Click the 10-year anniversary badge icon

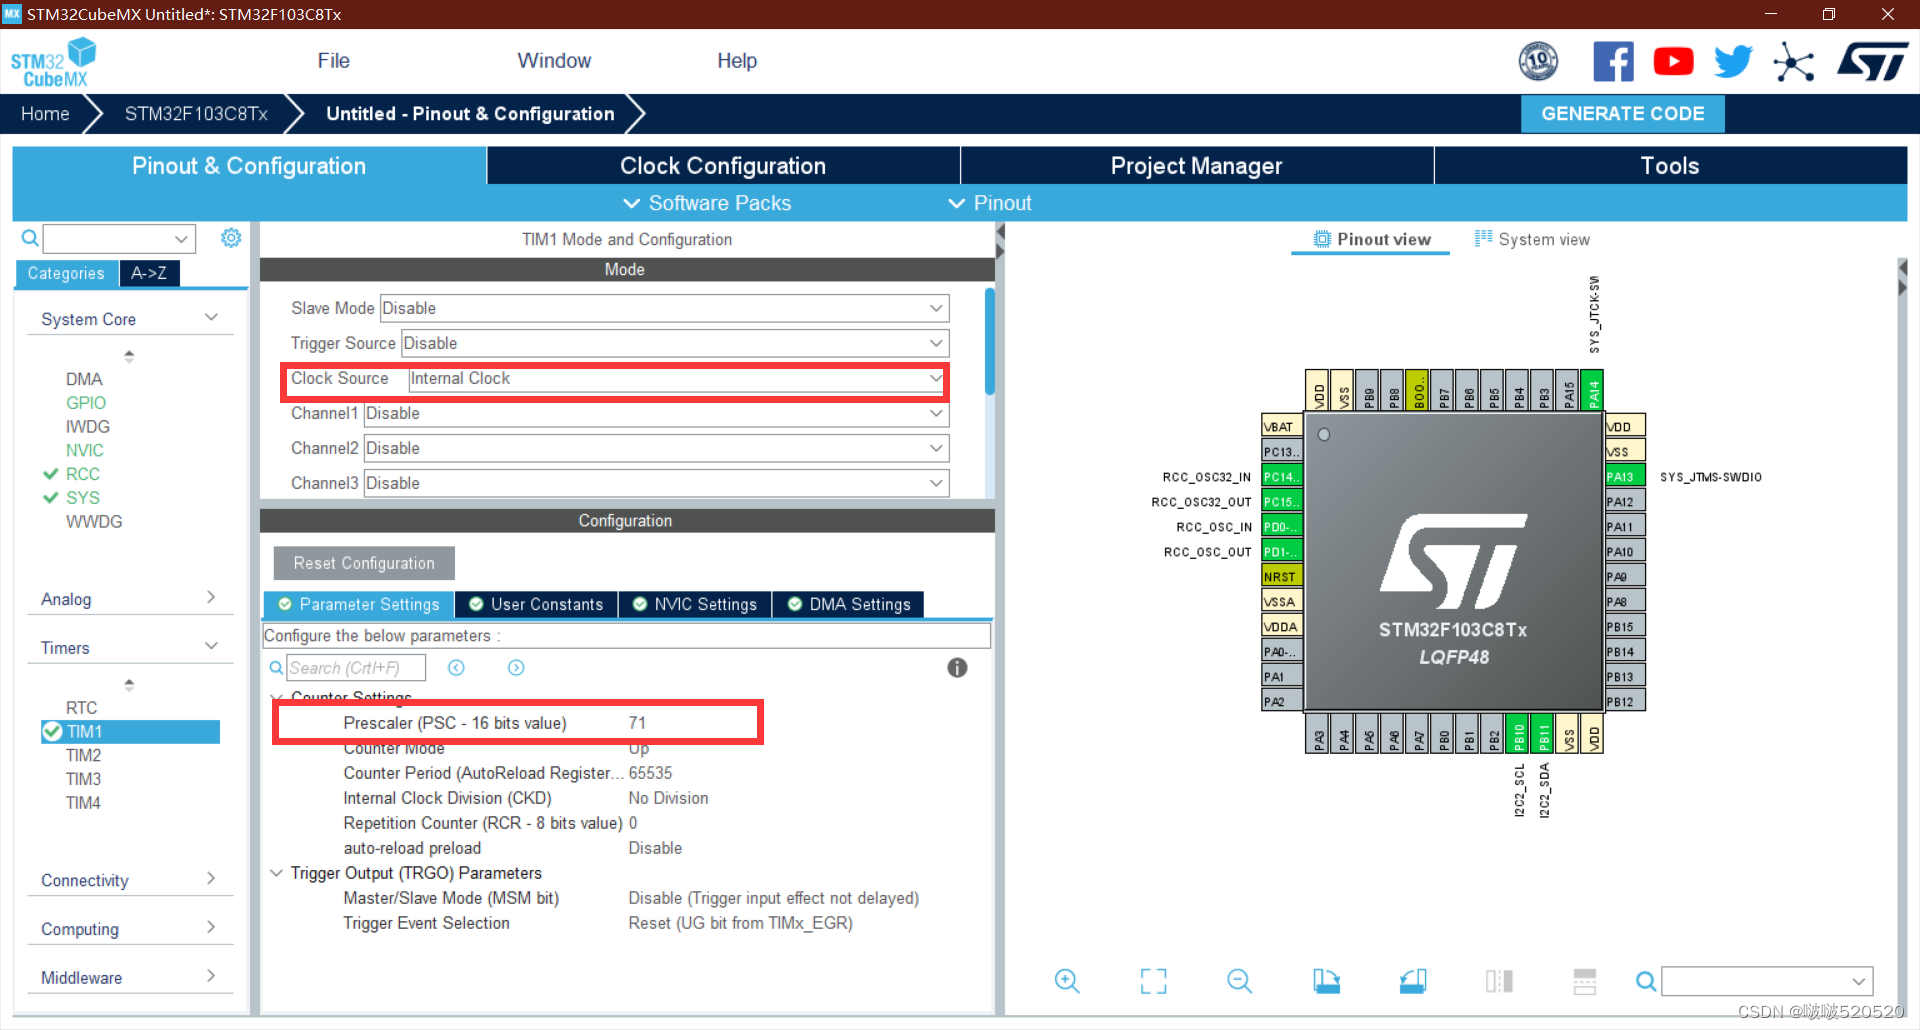(1538, 62)
